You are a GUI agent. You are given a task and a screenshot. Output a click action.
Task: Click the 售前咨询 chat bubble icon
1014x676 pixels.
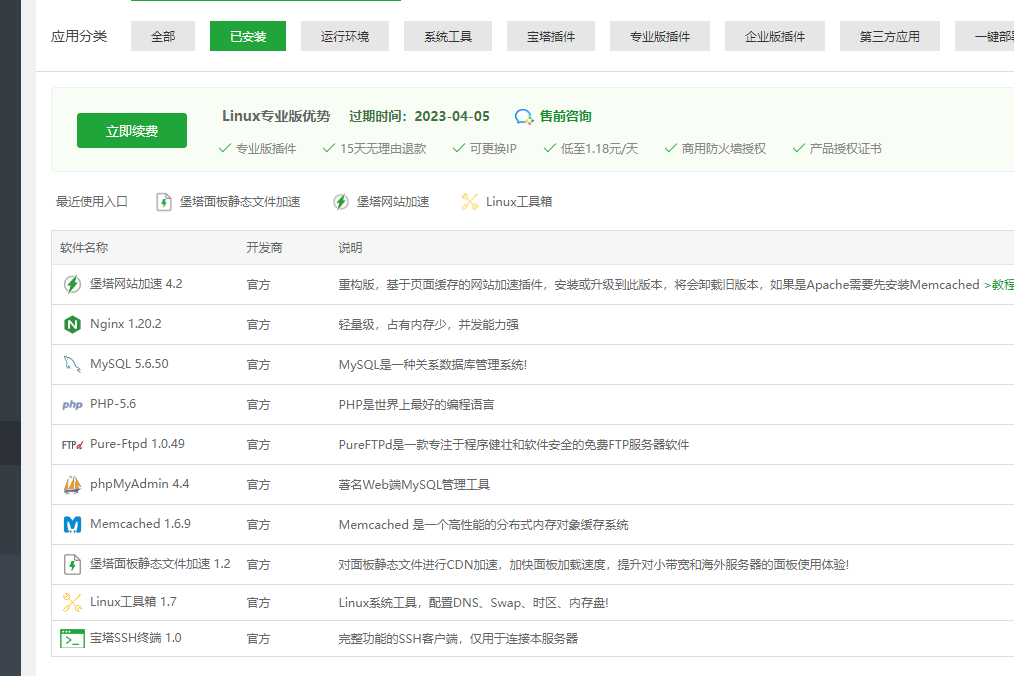click(524, 117)
